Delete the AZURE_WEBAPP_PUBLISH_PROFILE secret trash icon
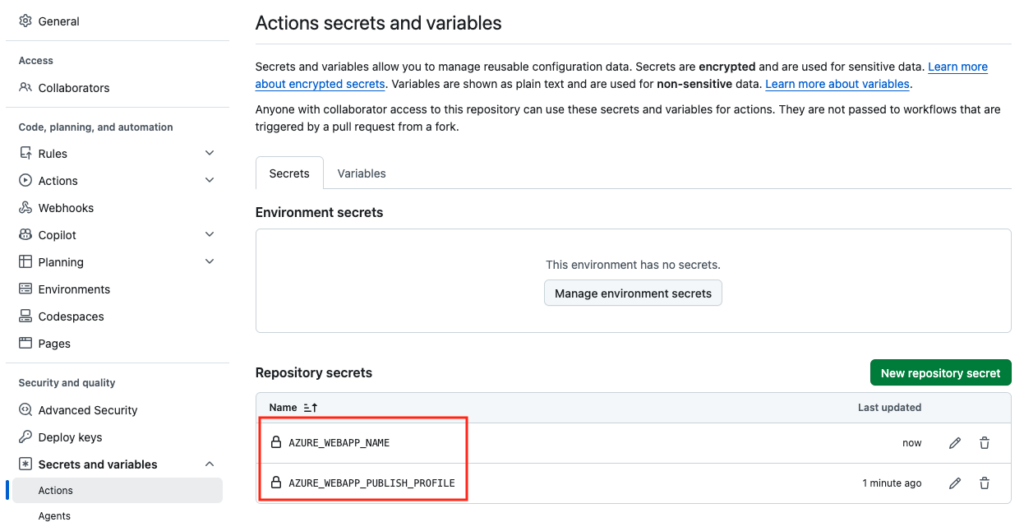Image resolution: width=1024 pixels, height=522 pixels. [x=984, y=483]
